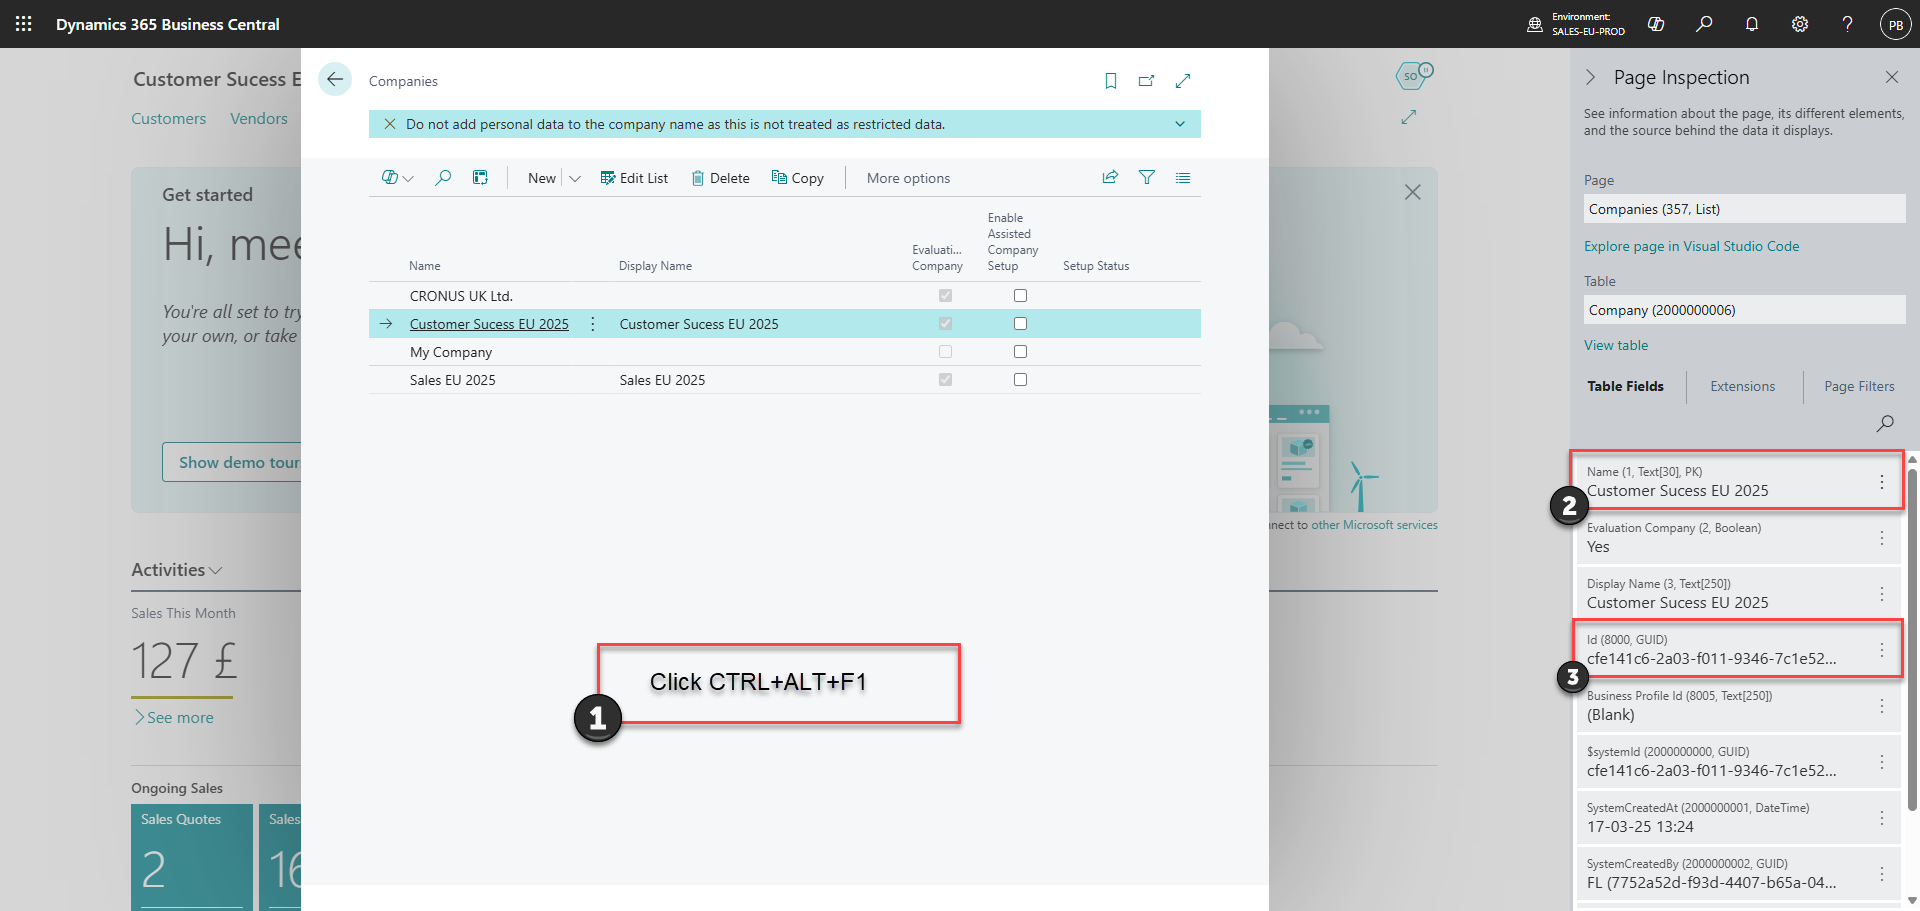
Task: Open Copilot icon in top bar
Action: (x=1656, y=24)
